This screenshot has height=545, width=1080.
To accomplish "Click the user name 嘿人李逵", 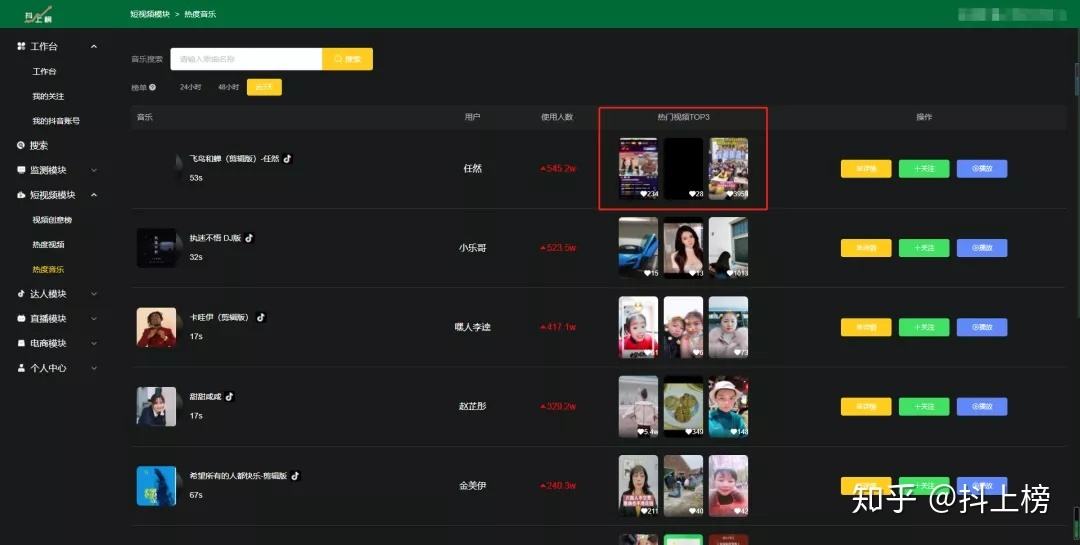I will tap(472, 327).
